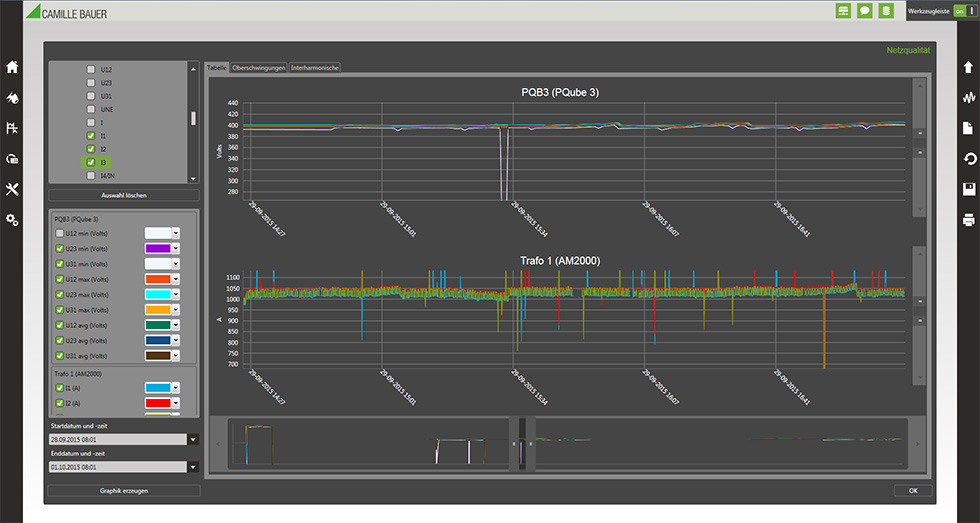Click the OK button

pos(913,491)
